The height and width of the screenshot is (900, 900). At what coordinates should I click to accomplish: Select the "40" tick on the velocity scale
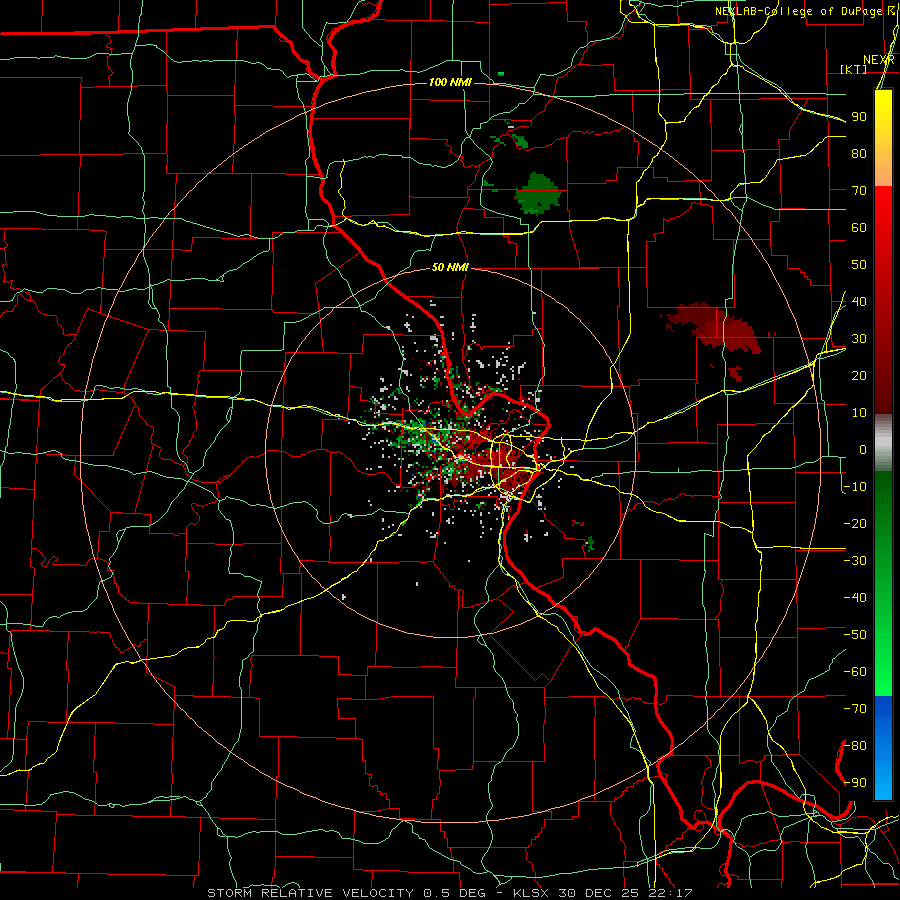click(x=859, y=301)
